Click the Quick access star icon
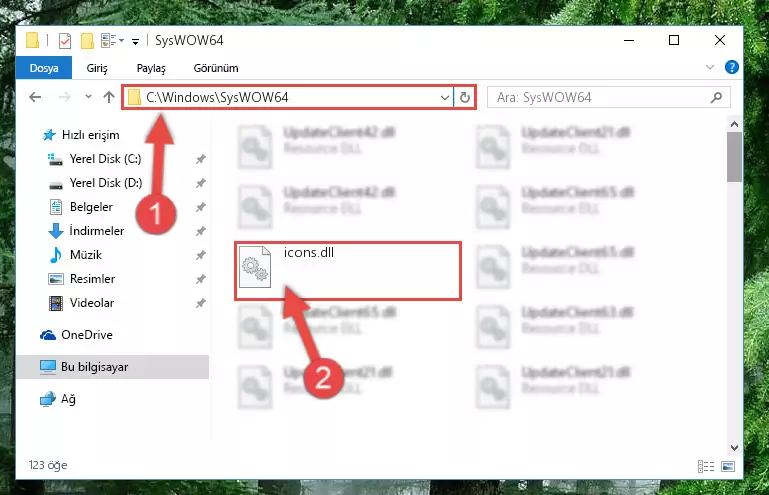The image size is (769, 495). [49, 135]
